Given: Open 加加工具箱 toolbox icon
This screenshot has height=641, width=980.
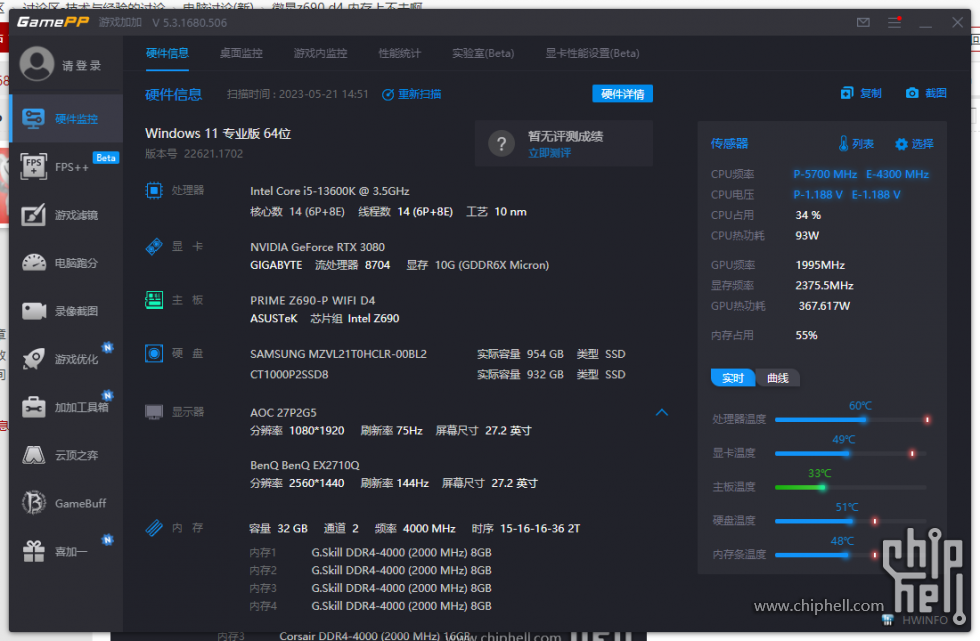Looking at the screenshot, I should point(34,407).
